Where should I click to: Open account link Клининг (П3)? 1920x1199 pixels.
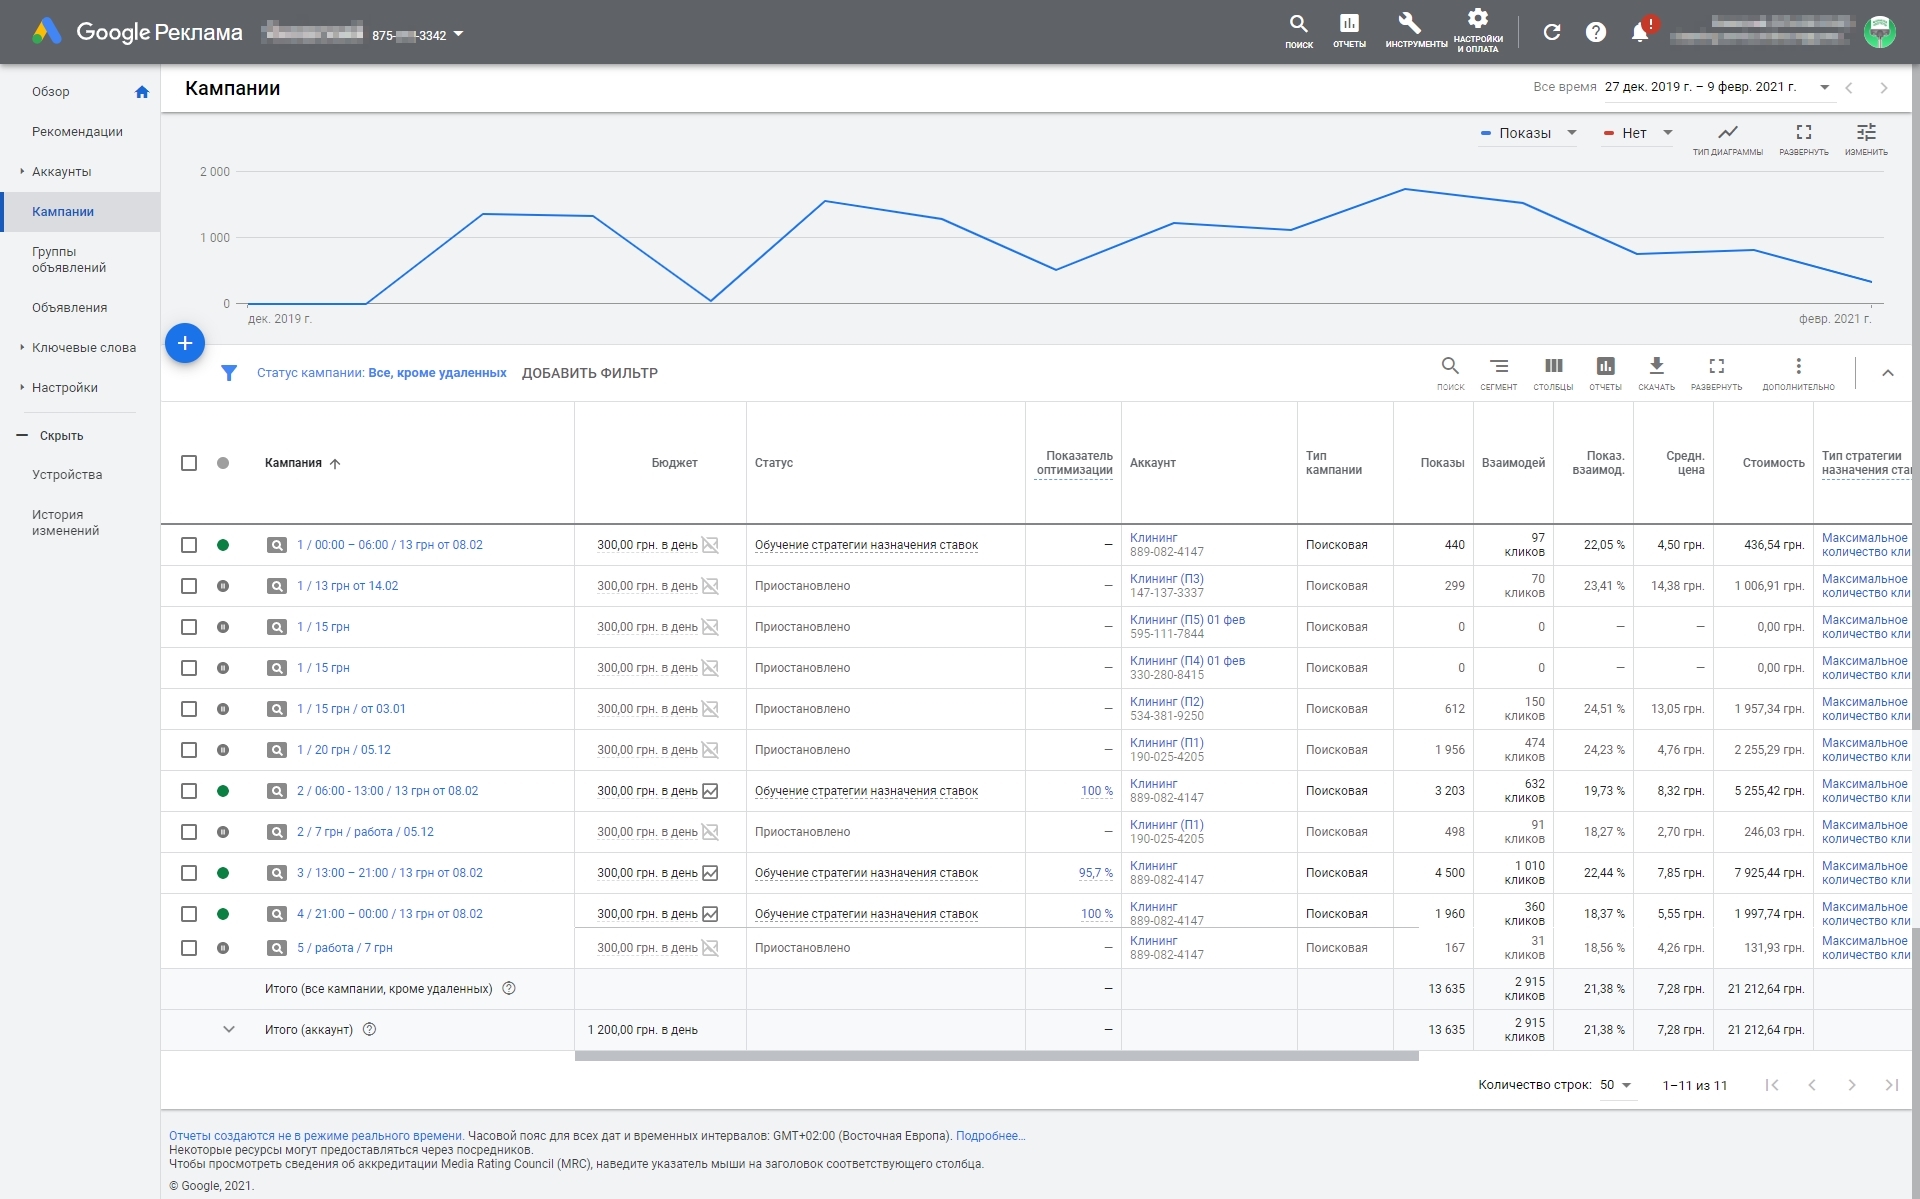1167,579
